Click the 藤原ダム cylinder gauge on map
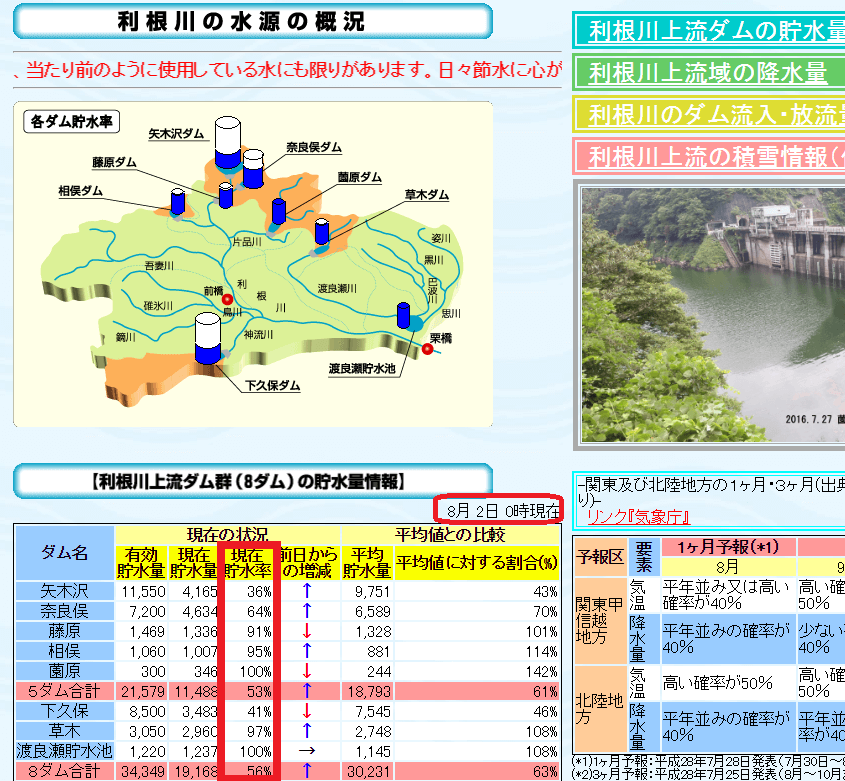Screen dimensions: 845x781 coord(226,195)
